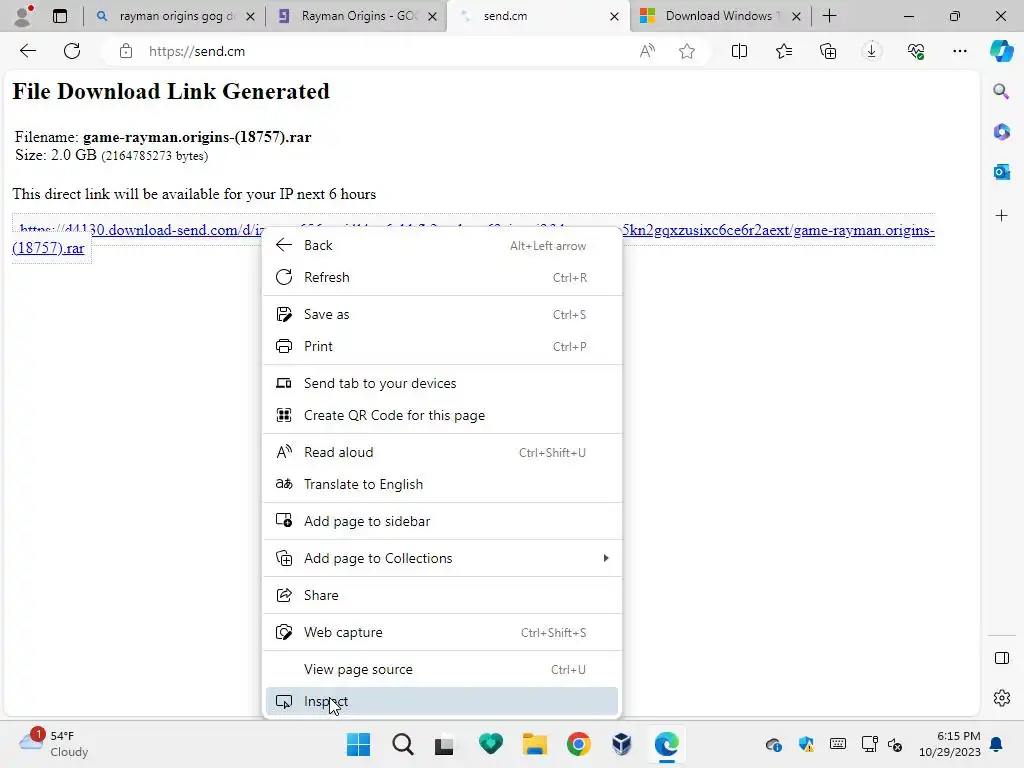1024x768 pixels.
Task: Open the notification bell in system tray
Action: [997, 744]
